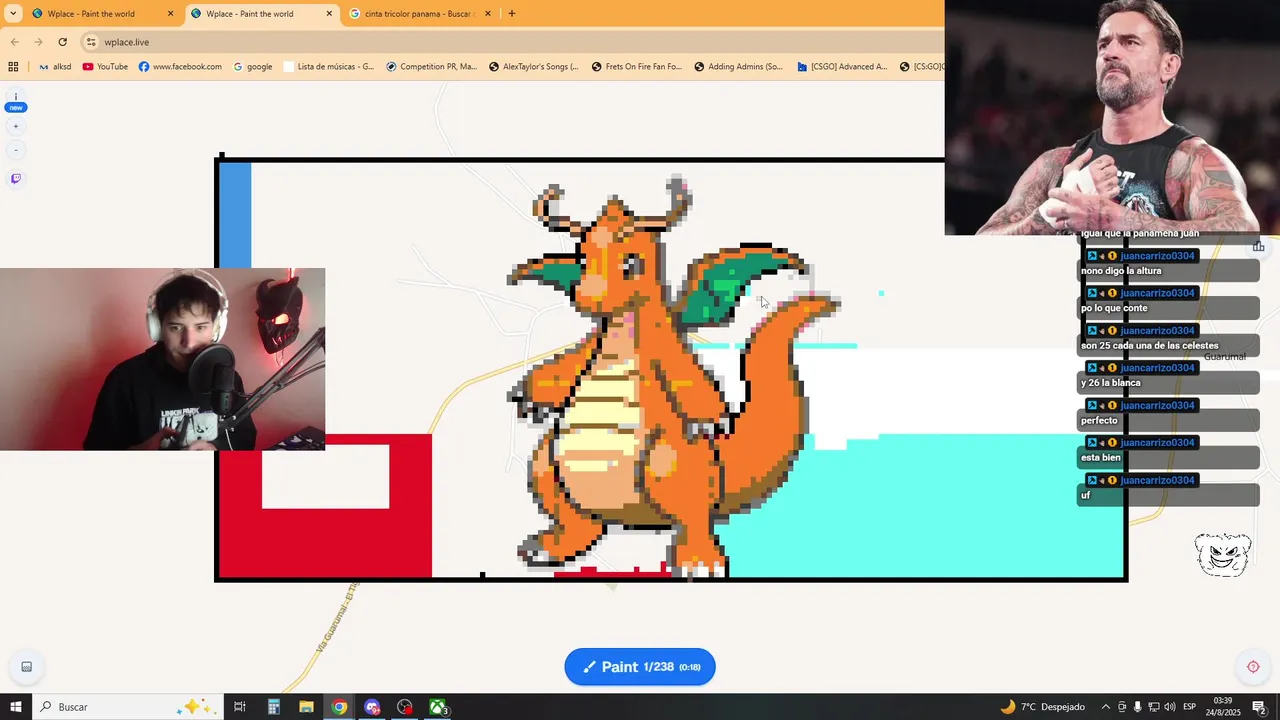
Task: Reload the wplace.live page
Action: pos(62,42)
